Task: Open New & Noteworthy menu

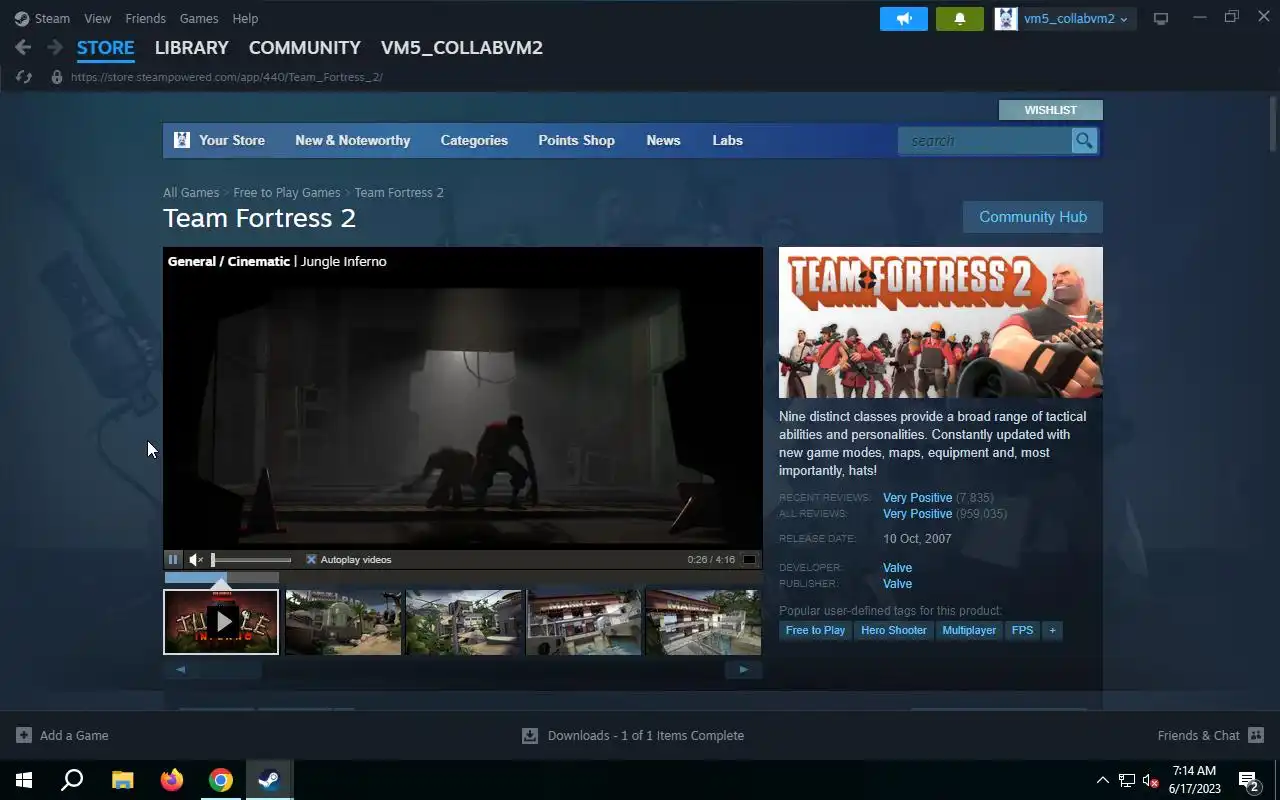Action: [353, 141]
